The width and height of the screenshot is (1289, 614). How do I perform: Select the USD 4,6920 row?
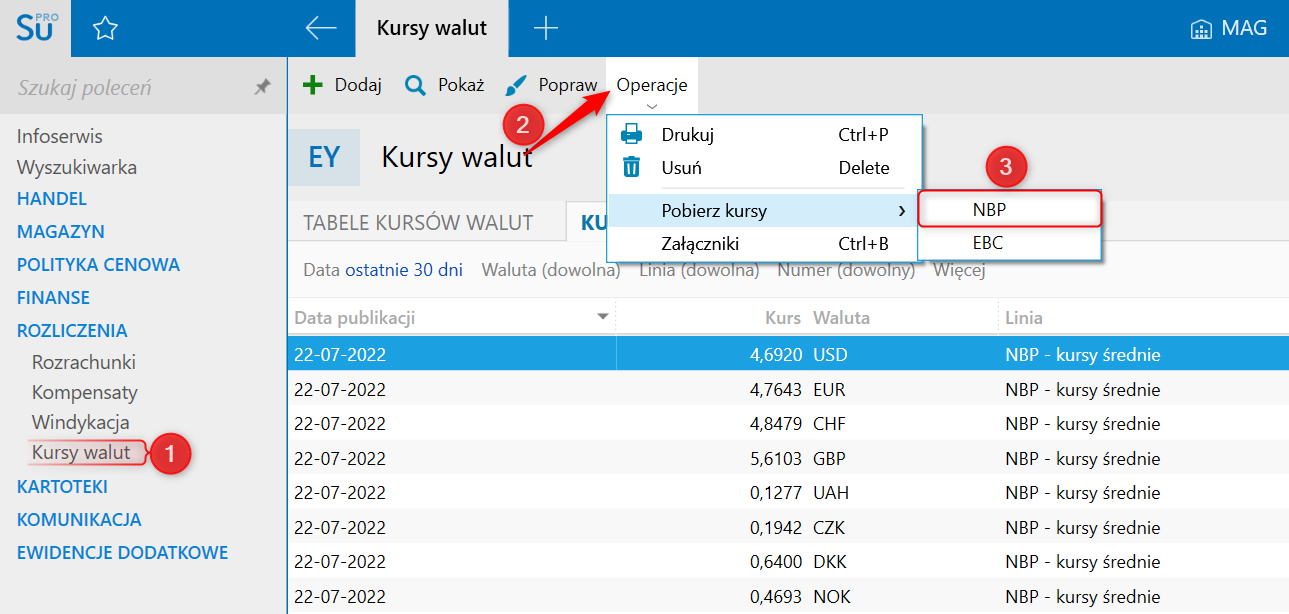coord(788,355)
